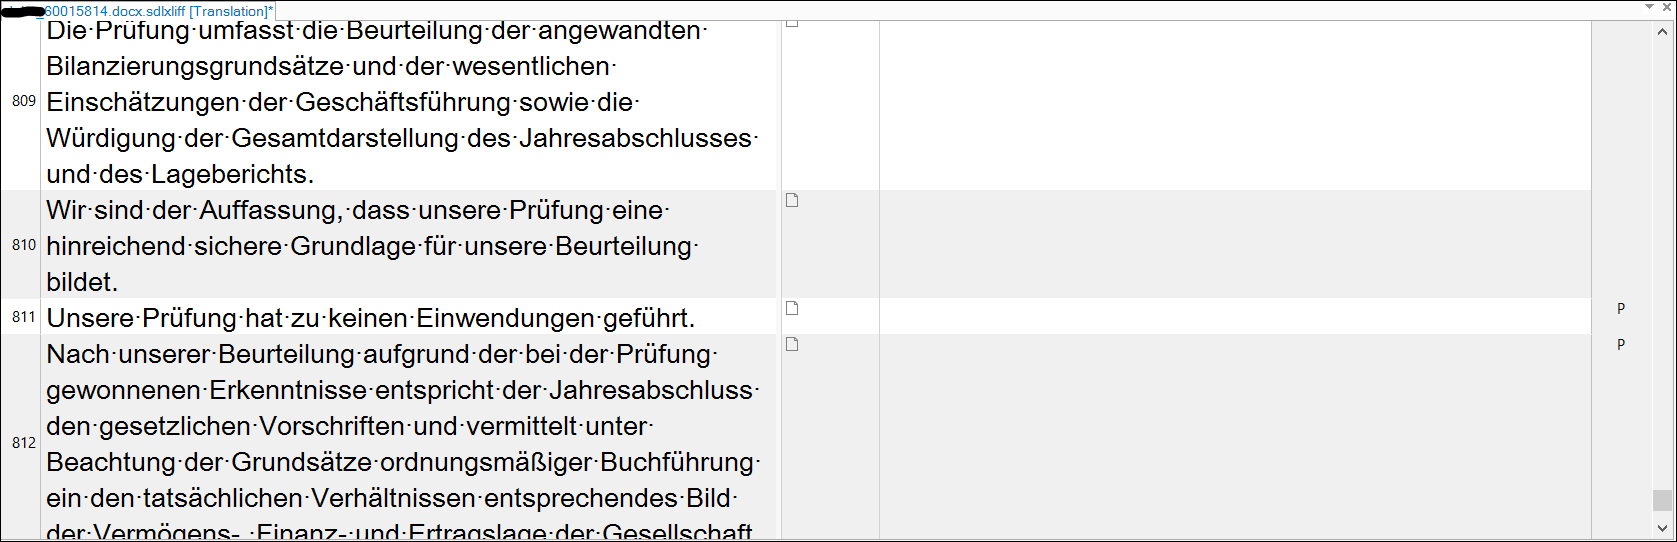Image resolution: width=1677 pixels, height=542 pixels.
Task: Select segment number 811
Action: [x=24, y=317]
